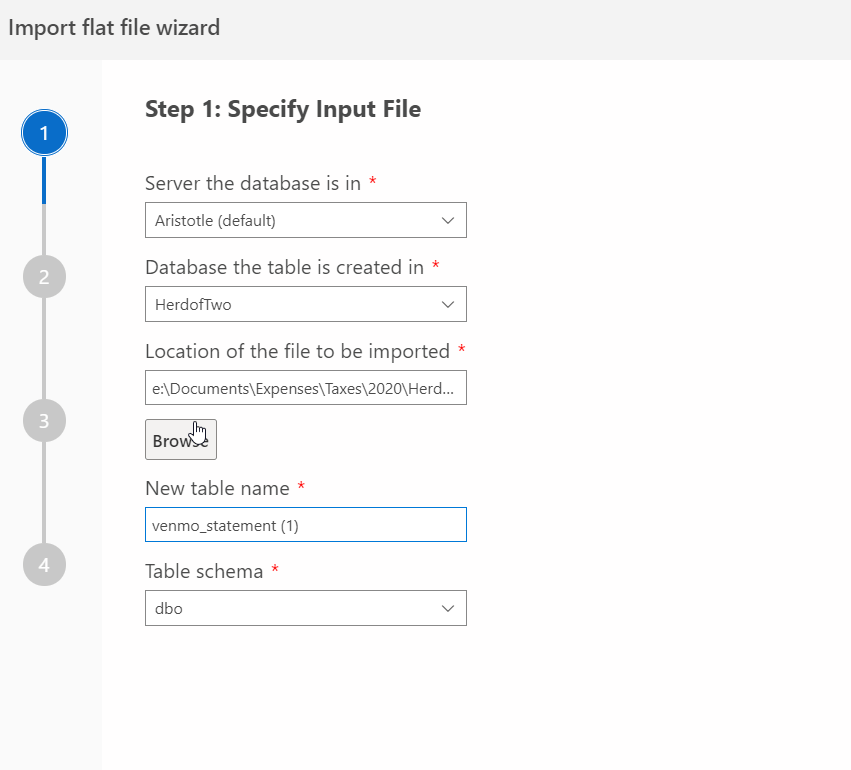Click chevron arrow on dbo schema box
The image size is (851, 770).
(x=447, y=608)
